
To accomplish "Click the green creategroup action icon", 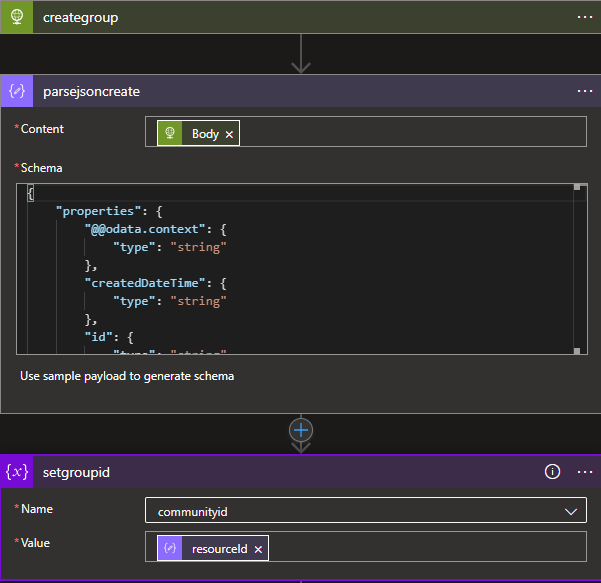I will 17,17.
